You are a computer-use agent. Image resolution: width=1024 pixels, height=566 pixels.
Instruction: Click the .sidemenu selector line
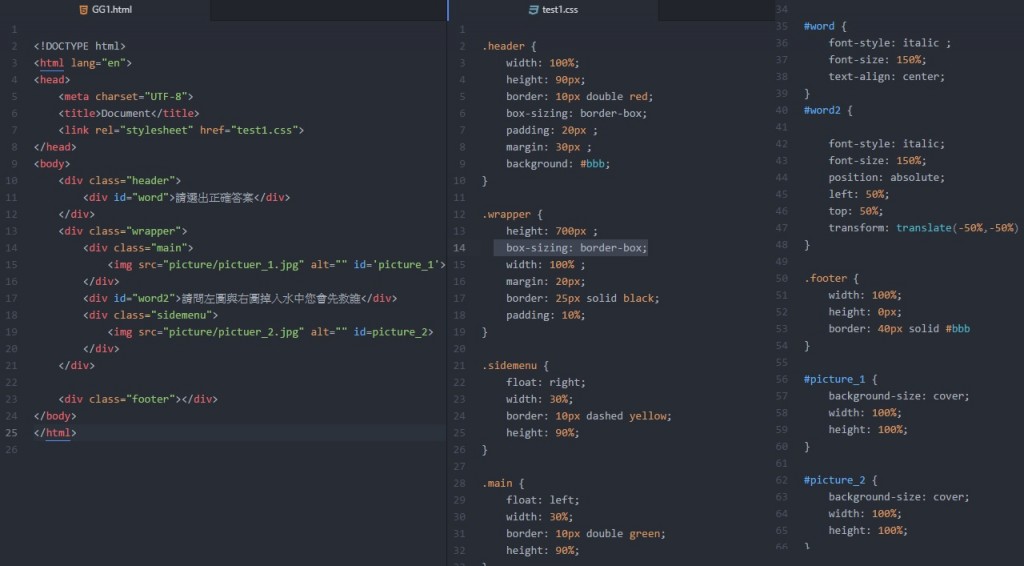click(x=516, y=366)
